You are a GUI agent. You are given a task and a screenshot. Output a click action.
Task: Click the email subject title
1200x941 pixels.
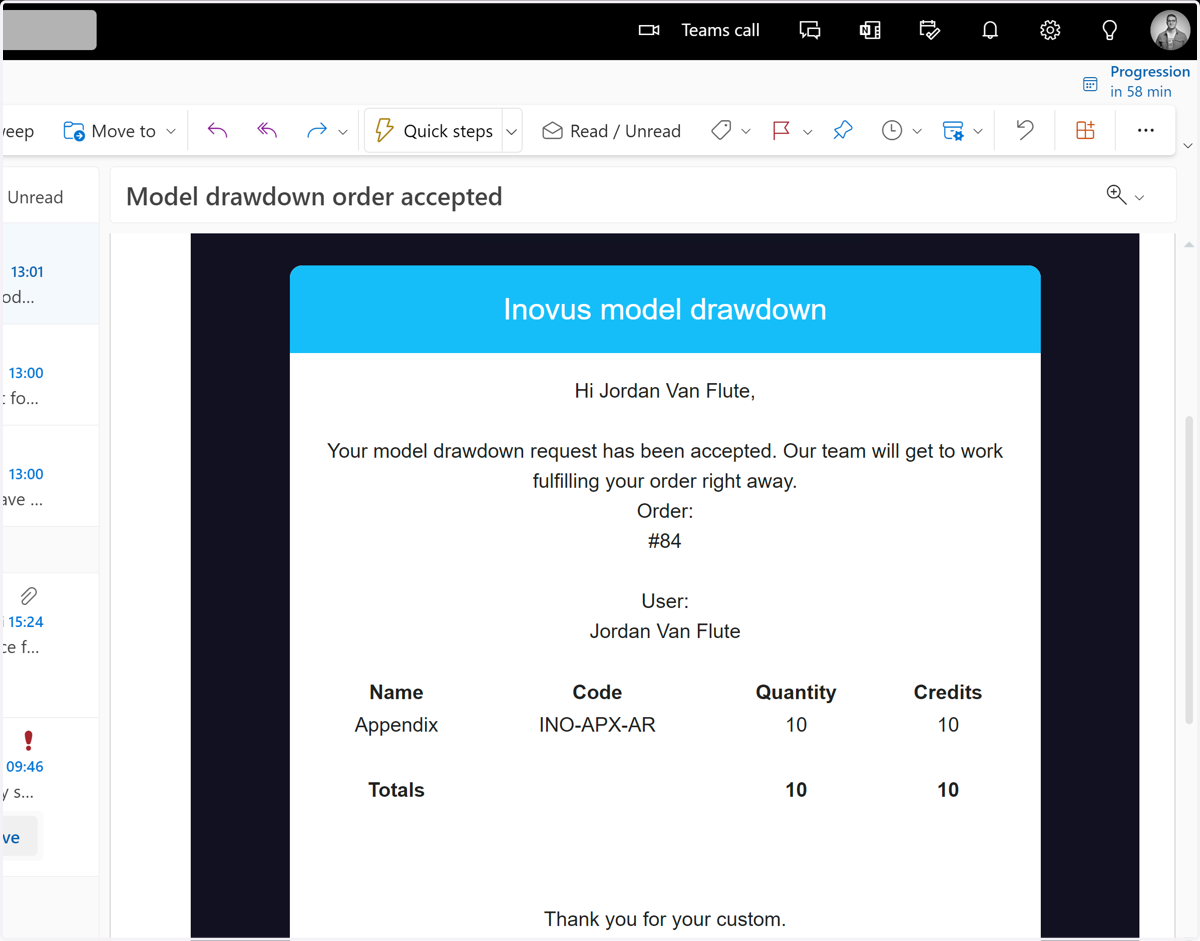click(x=314, y=196)
